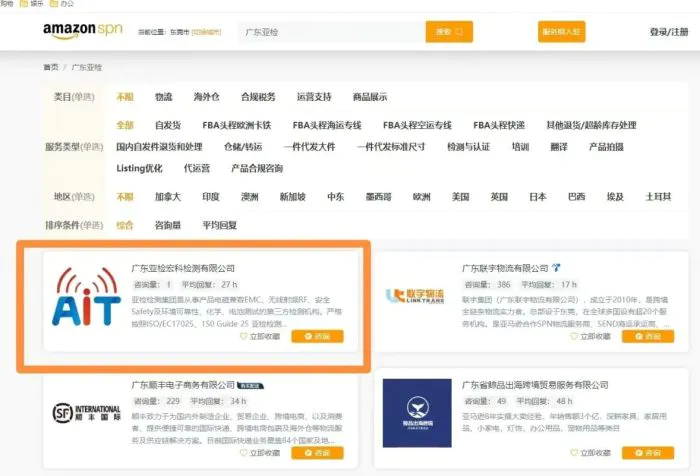Open the Linktrans 联宇物流 logo thumbnail
The width and height of the screenshot is (700, 476).
coord(415,296)
